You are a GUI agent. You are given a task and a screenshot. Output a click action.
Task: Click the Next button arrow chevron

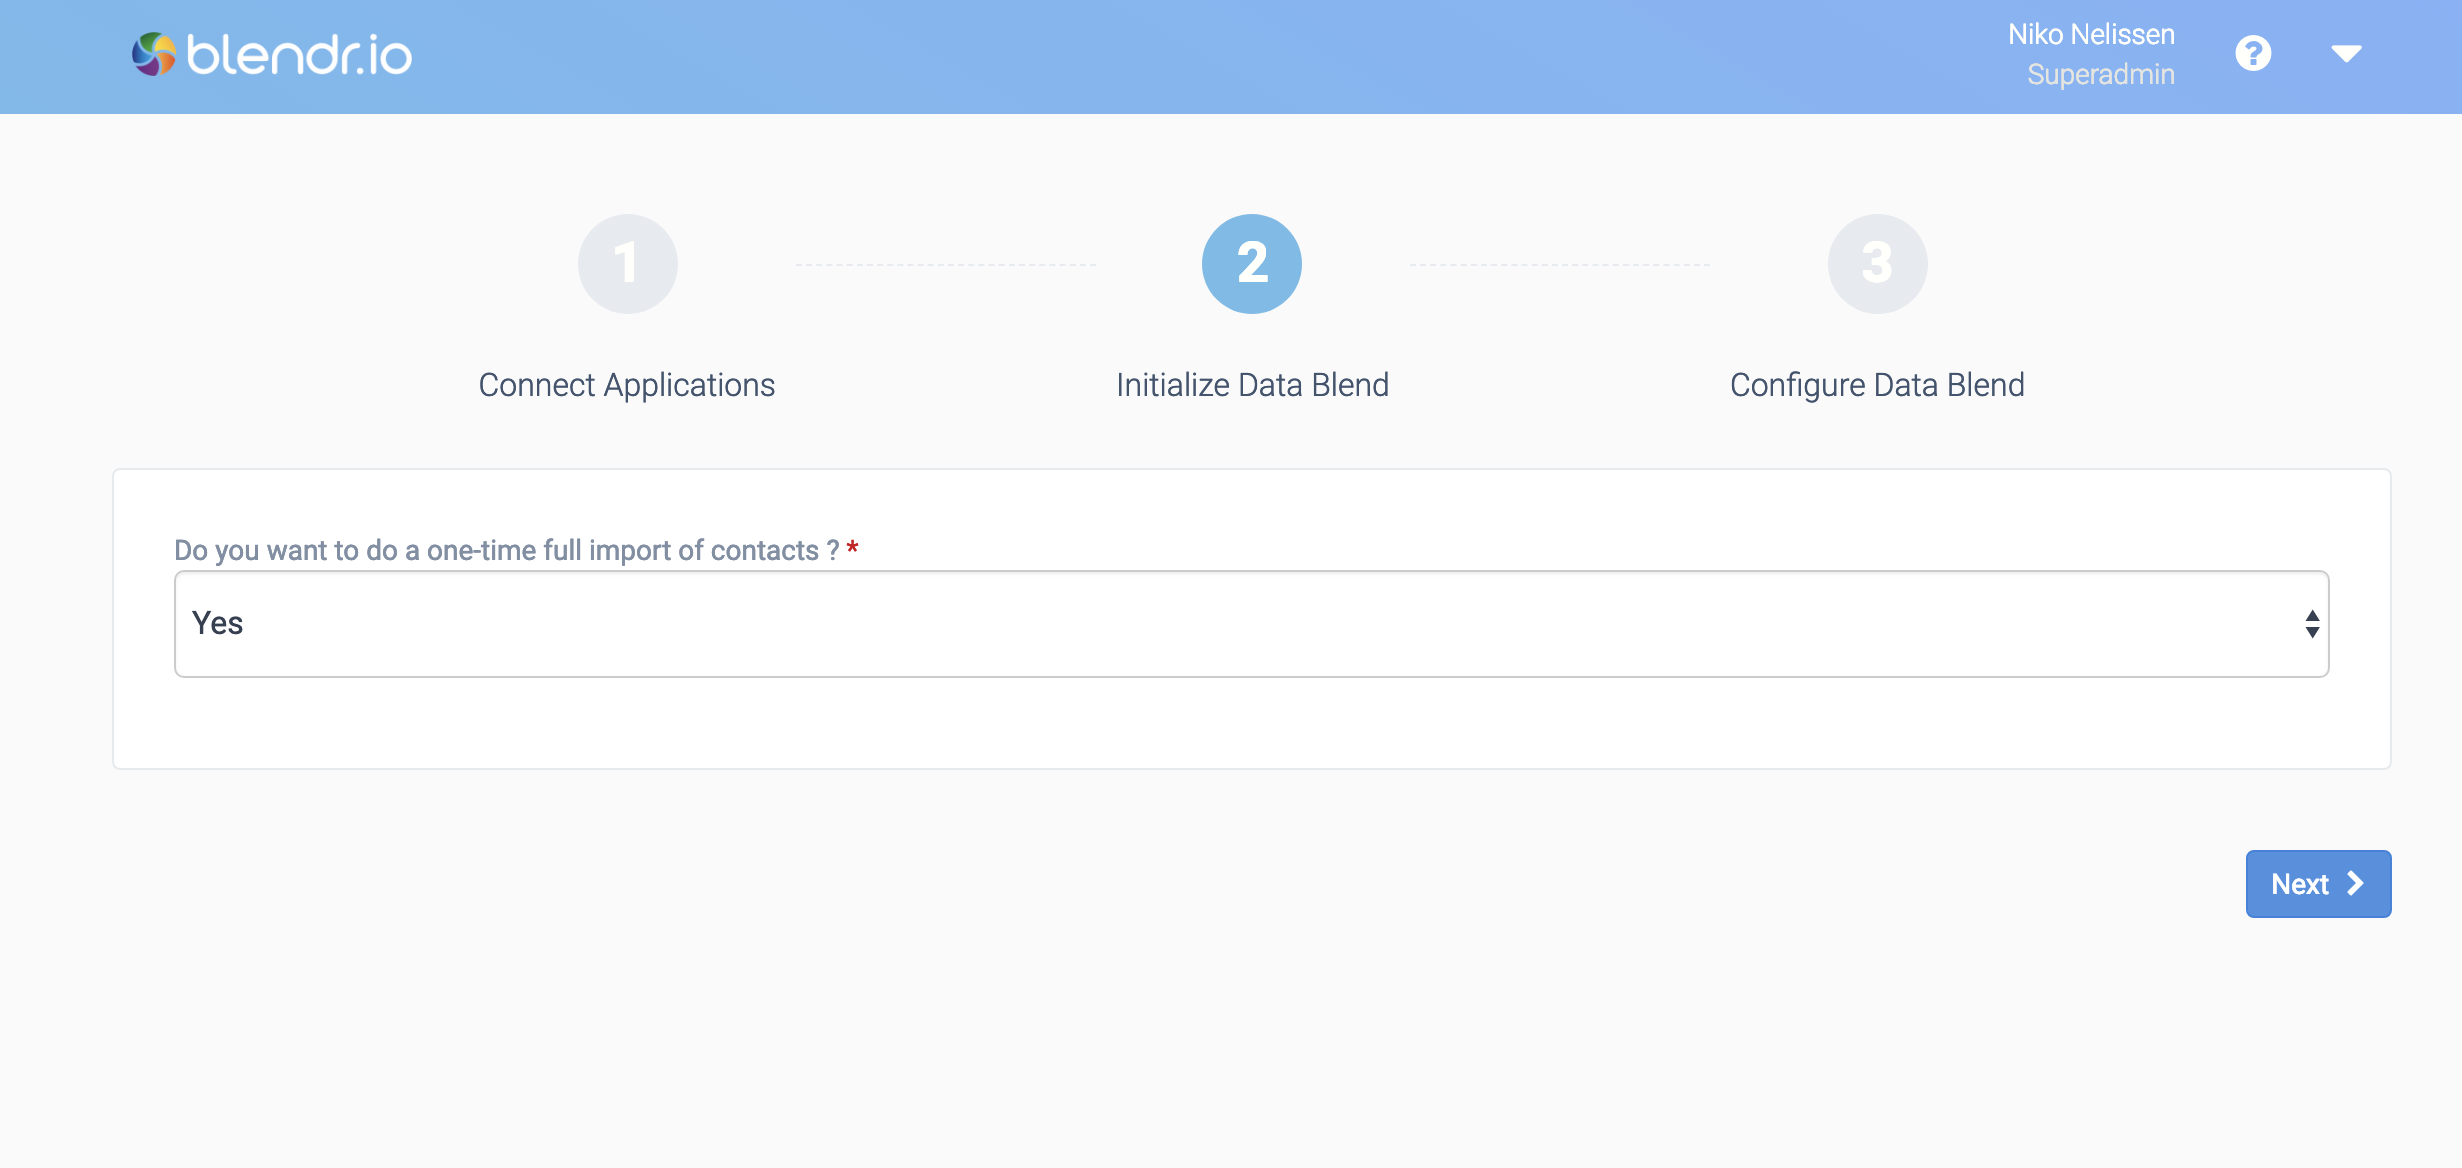point(2352,884)
